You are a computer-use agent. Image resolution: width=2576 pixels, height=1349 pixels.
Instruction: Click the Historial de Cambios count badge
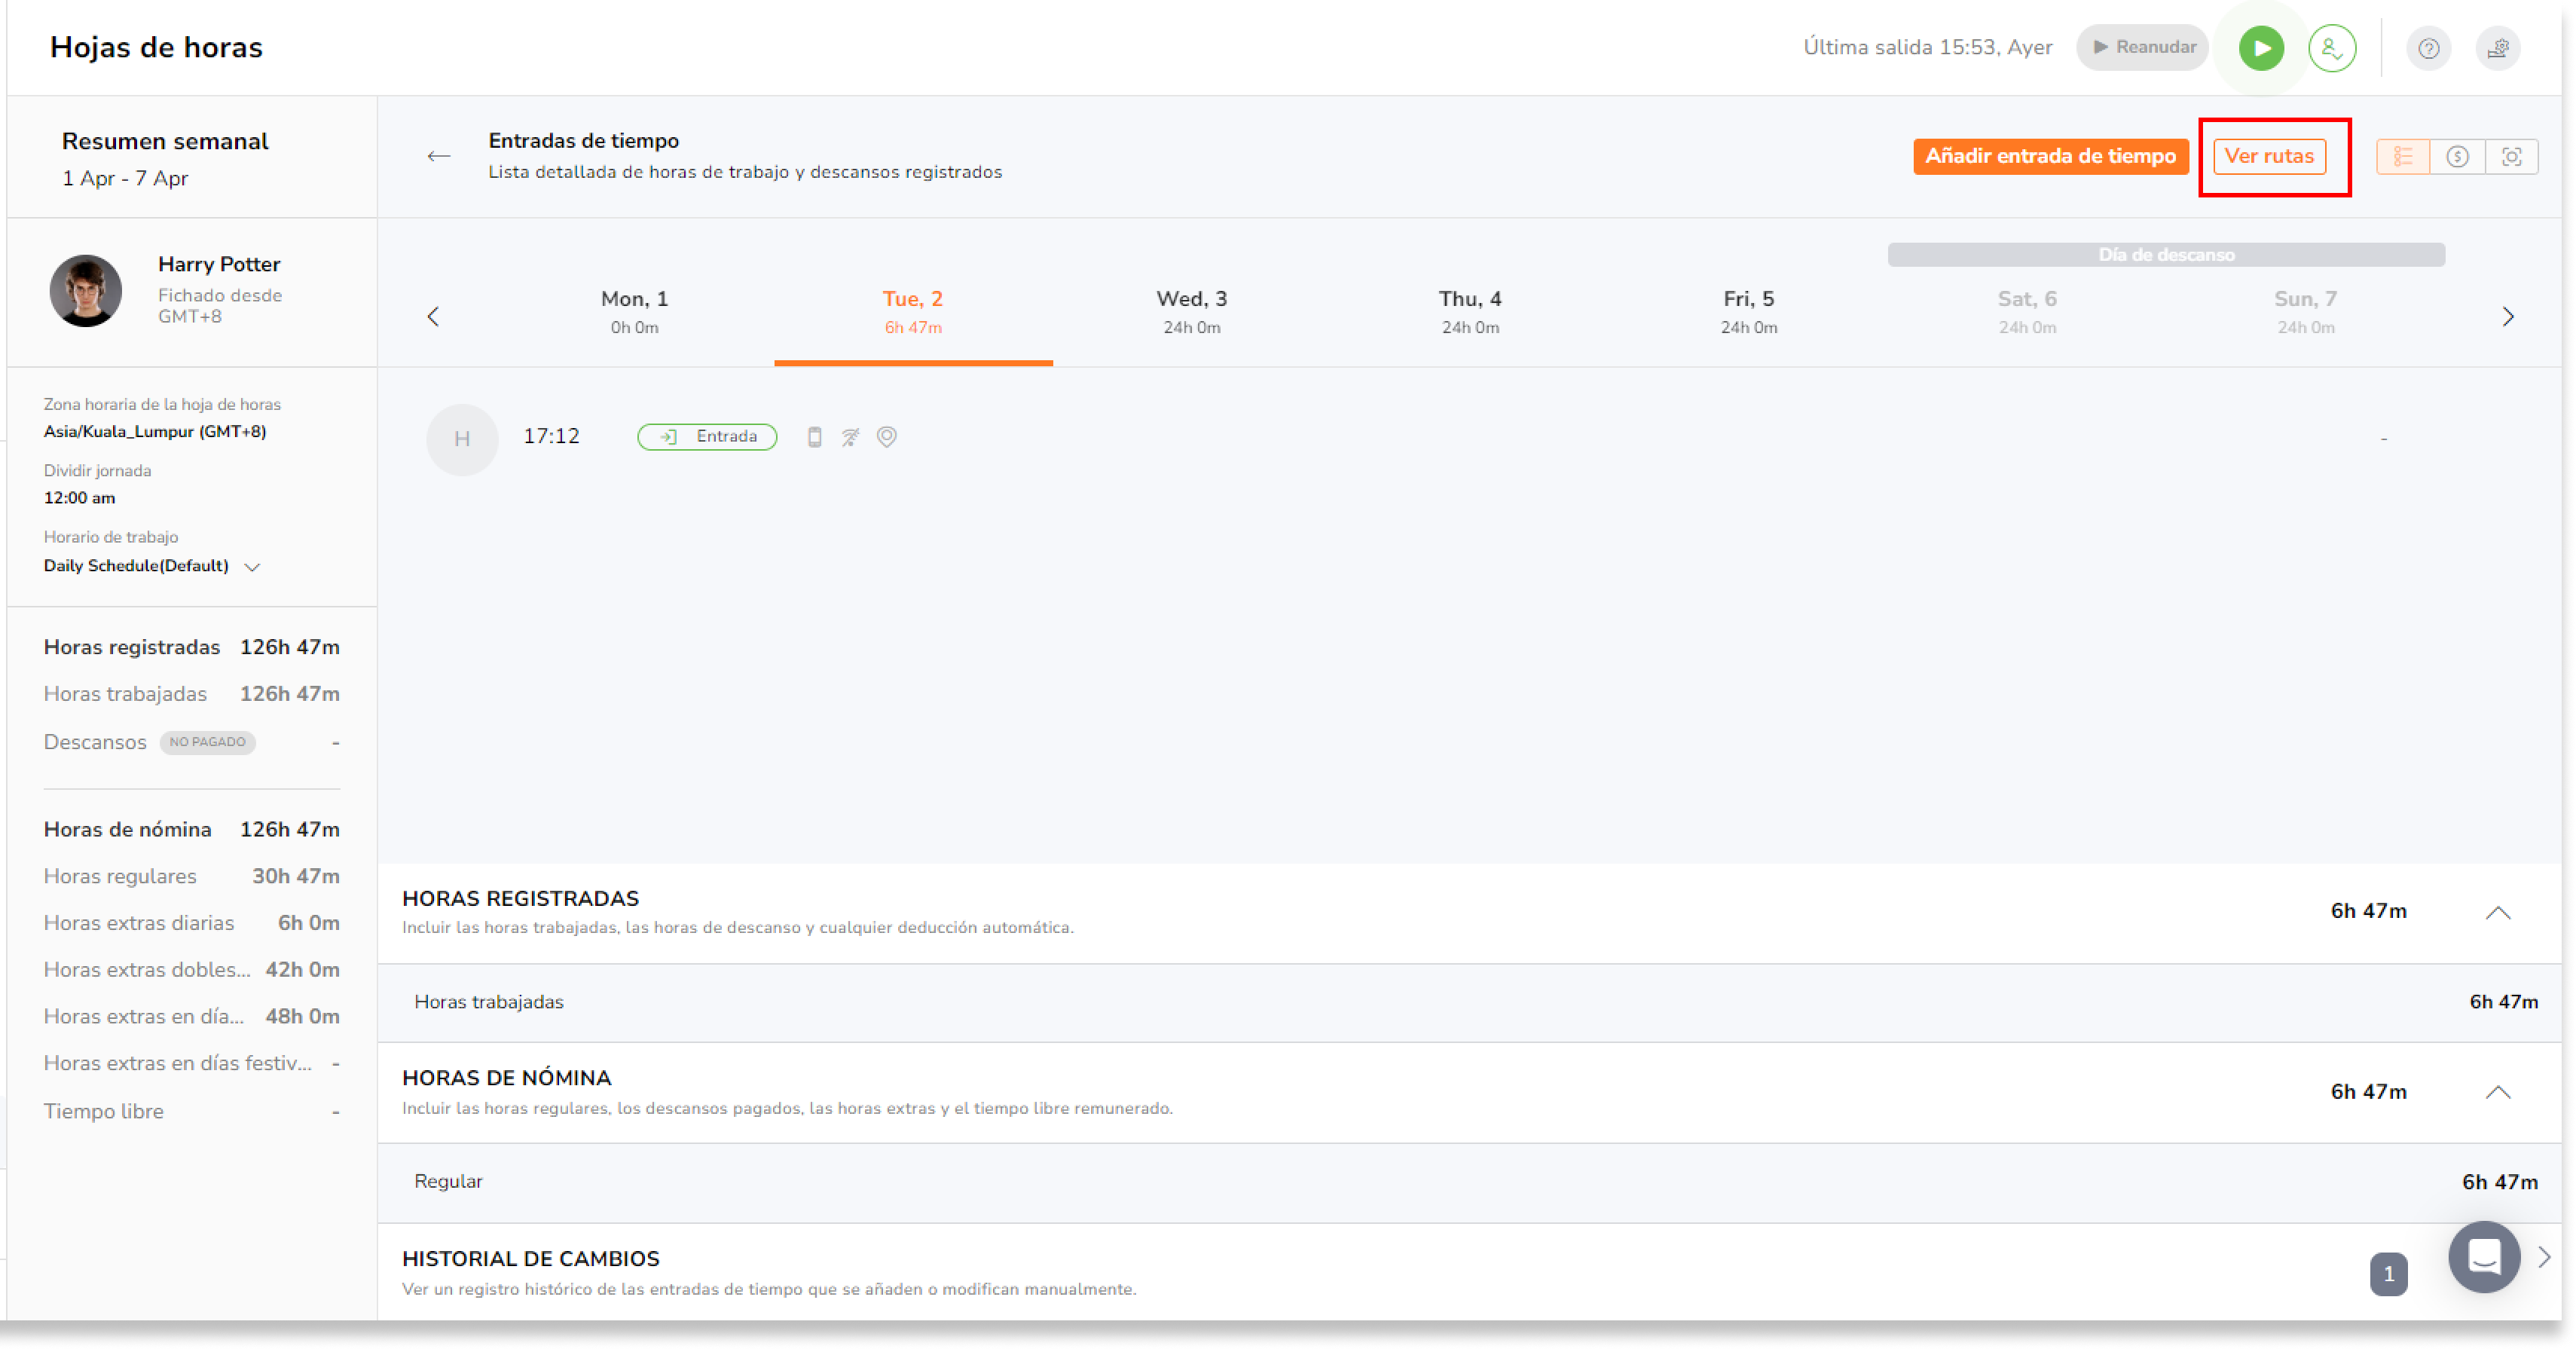click(2388, 1274)
